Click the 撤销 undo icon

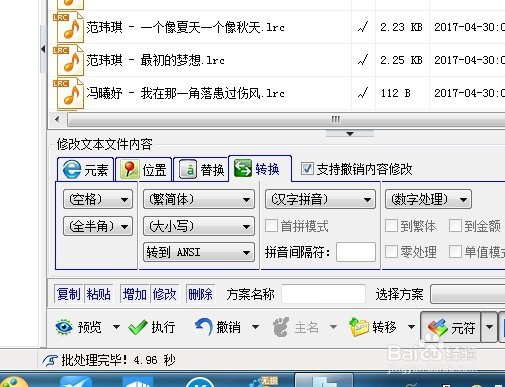[x=203, y=327]
